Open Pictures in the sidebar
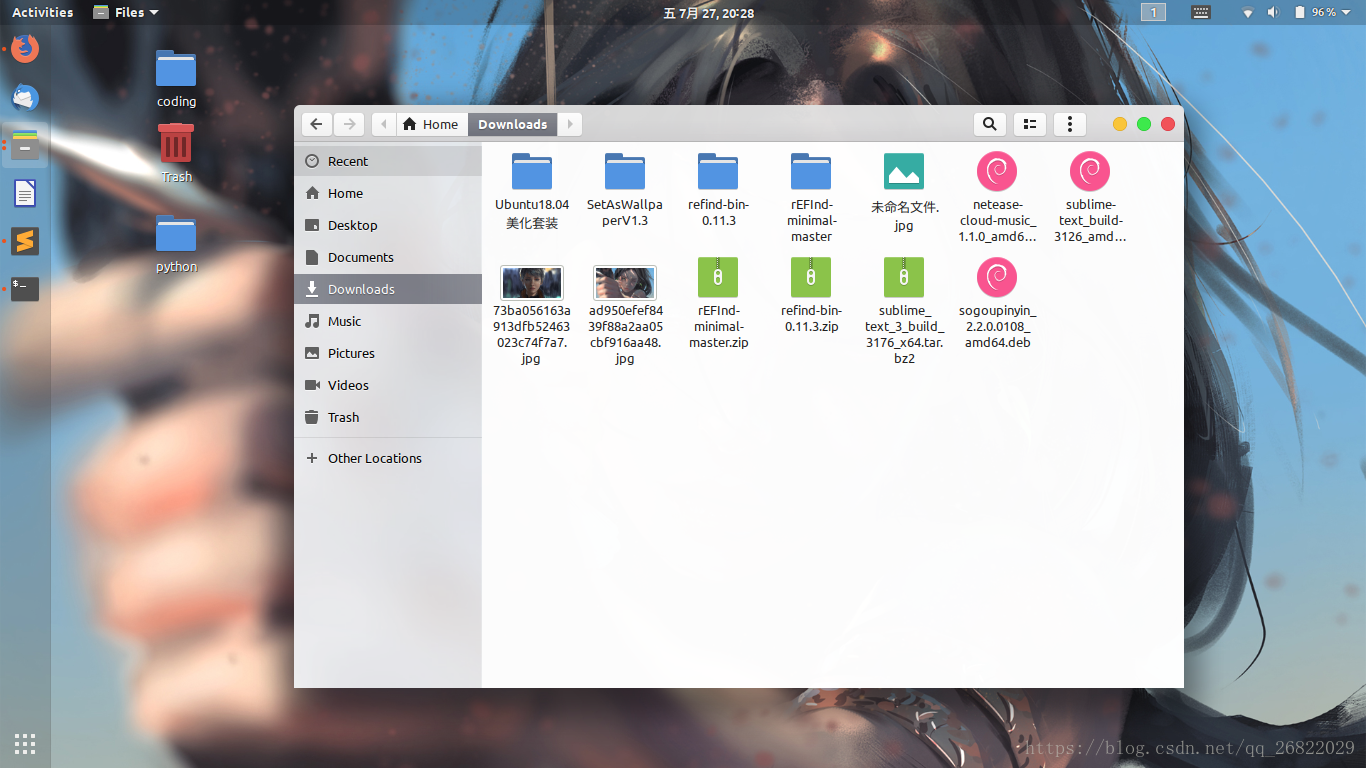Viewport: 1366px width, 768px height. coord(388,353)
